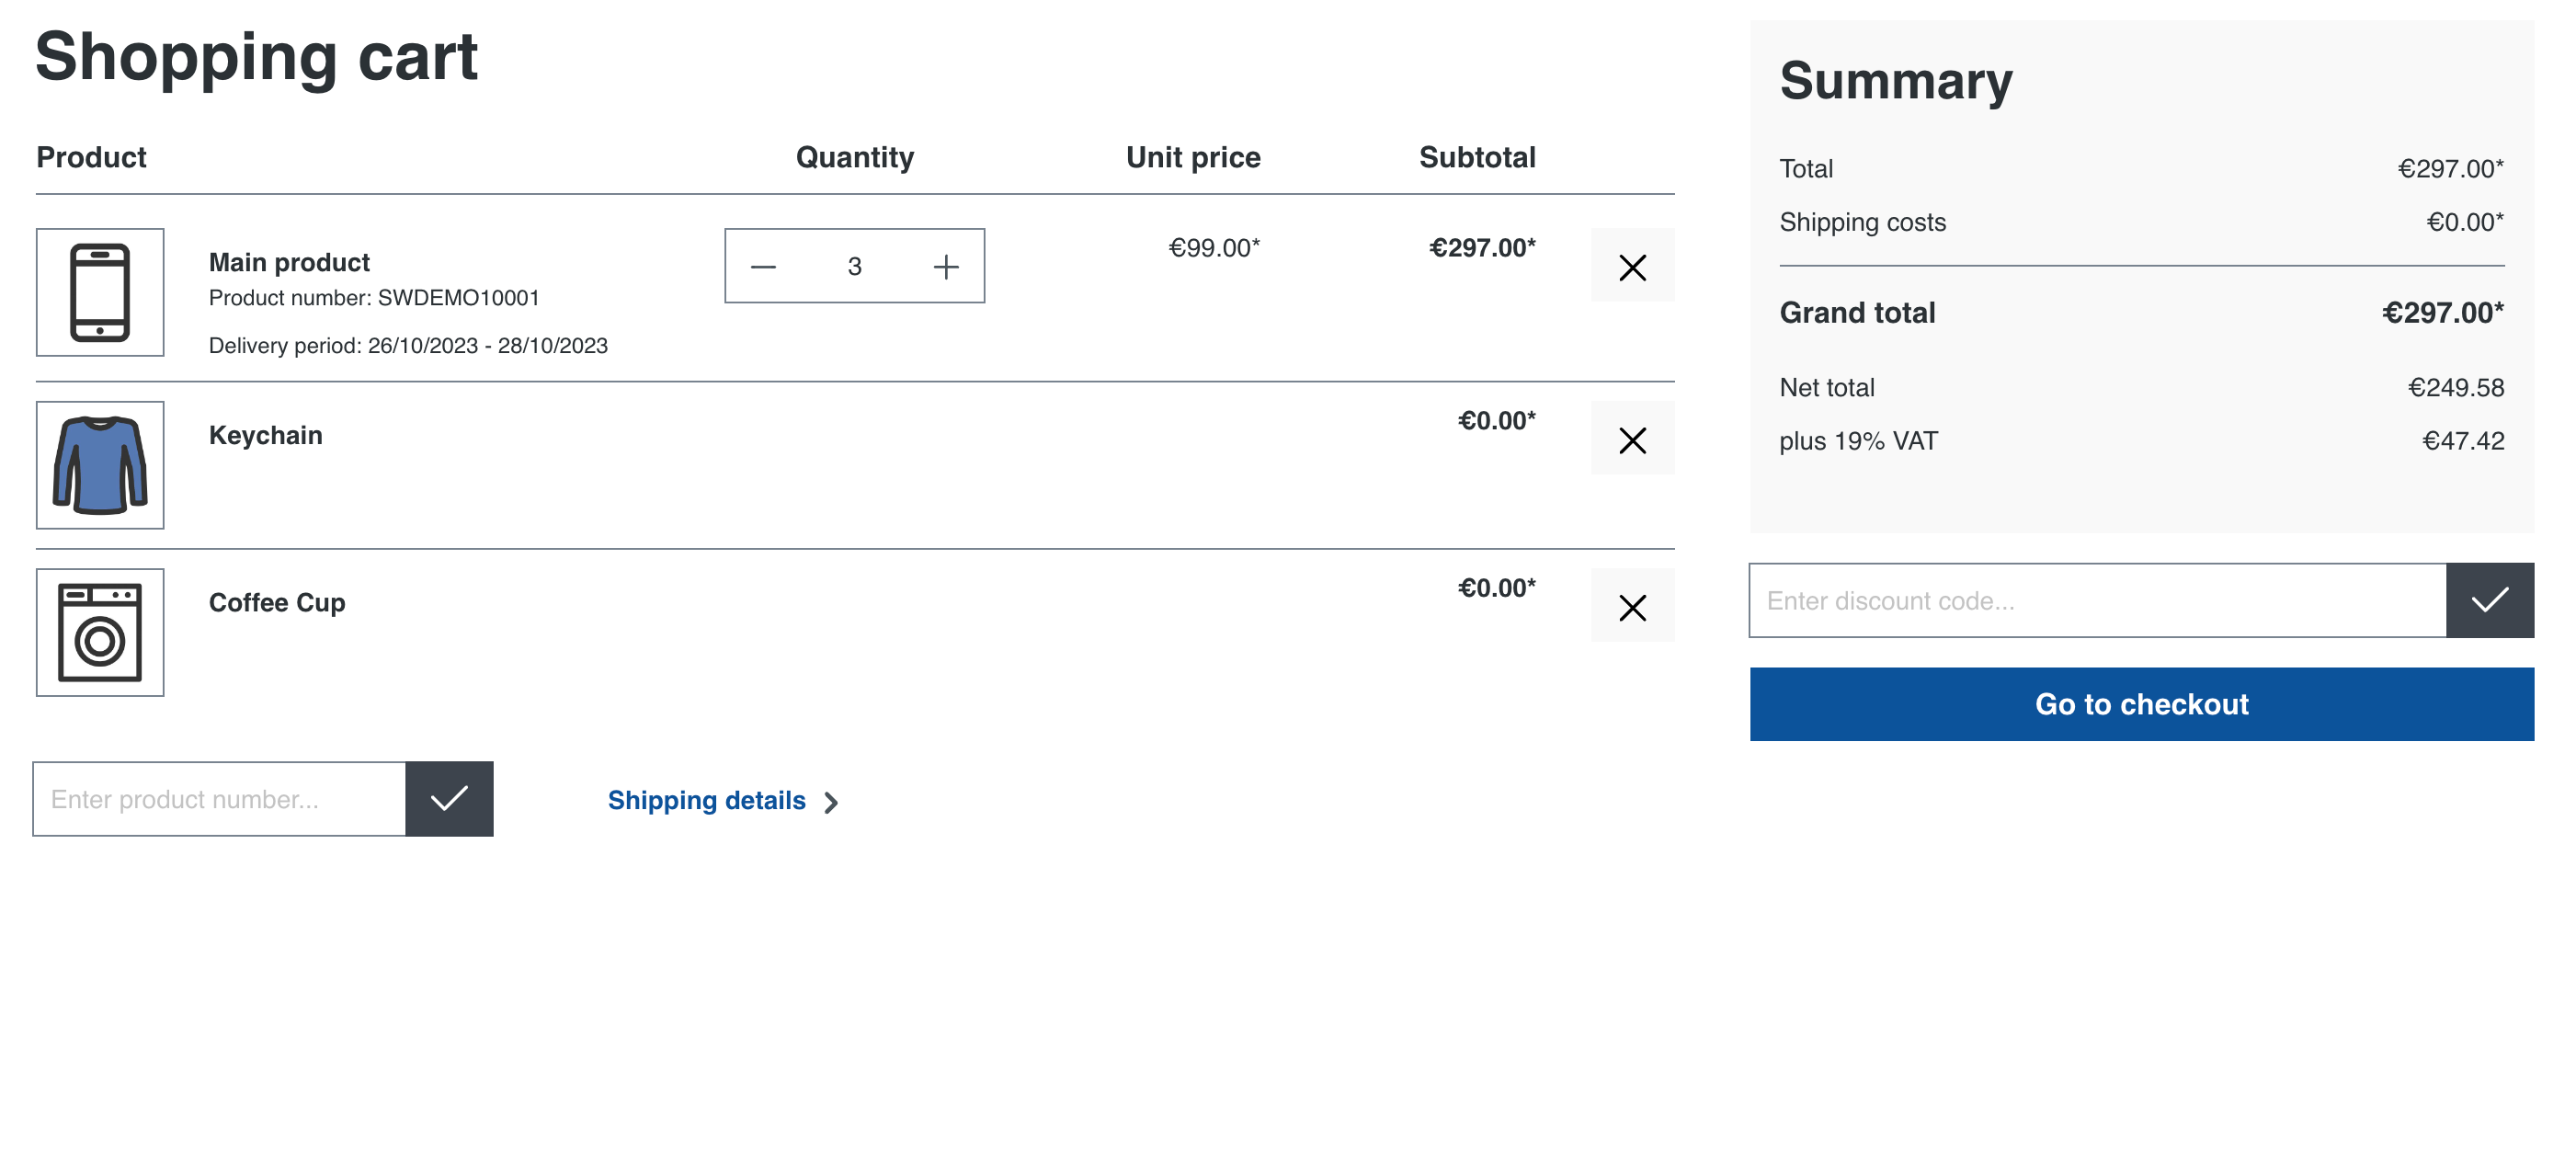Click the Quantity column header

pyautogui.click(x=855, y=157)
